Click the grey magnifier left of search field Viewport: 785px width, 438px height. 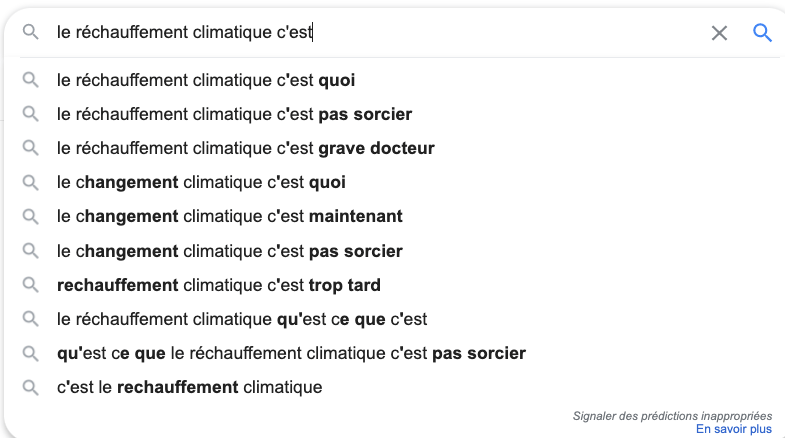point(31,33)
